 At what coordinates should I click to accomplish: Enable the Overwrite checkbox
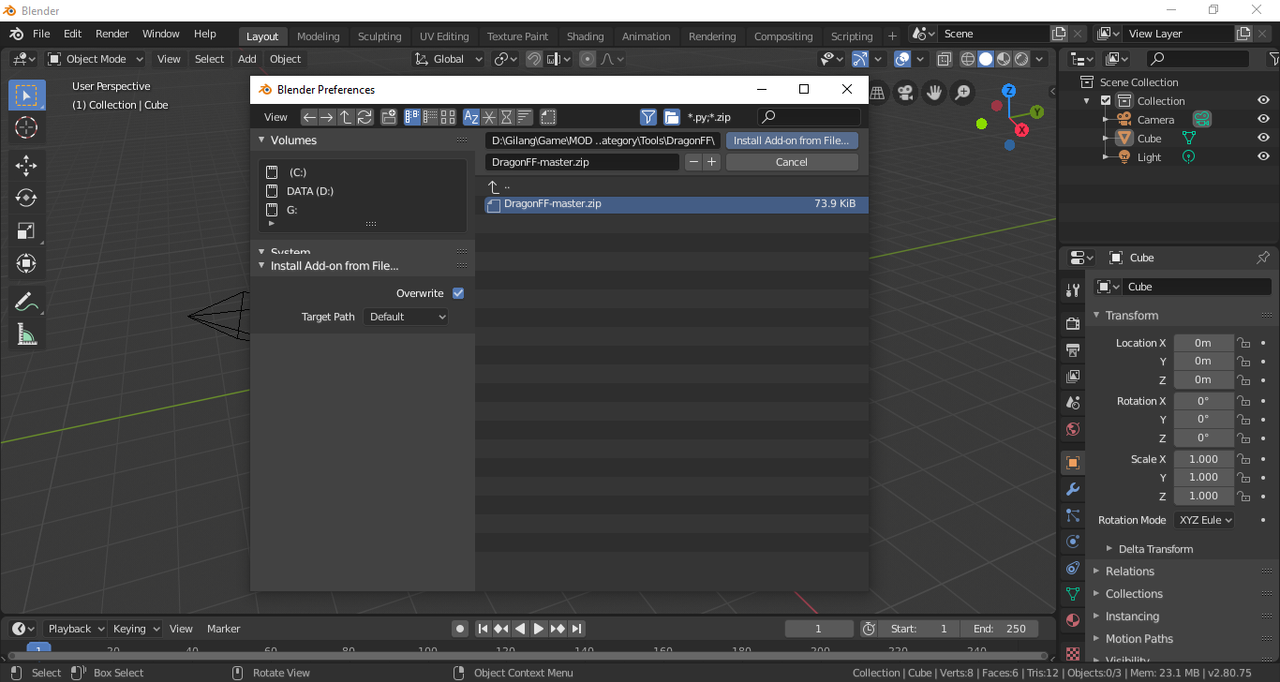(x=458, y=293)
